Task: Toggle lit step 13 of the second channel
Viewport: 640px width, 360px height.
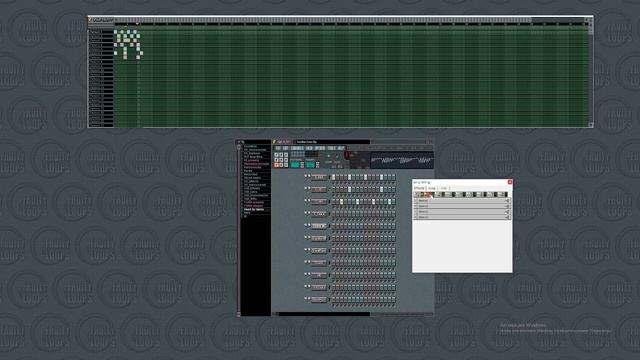Action: tap(381, 189)
